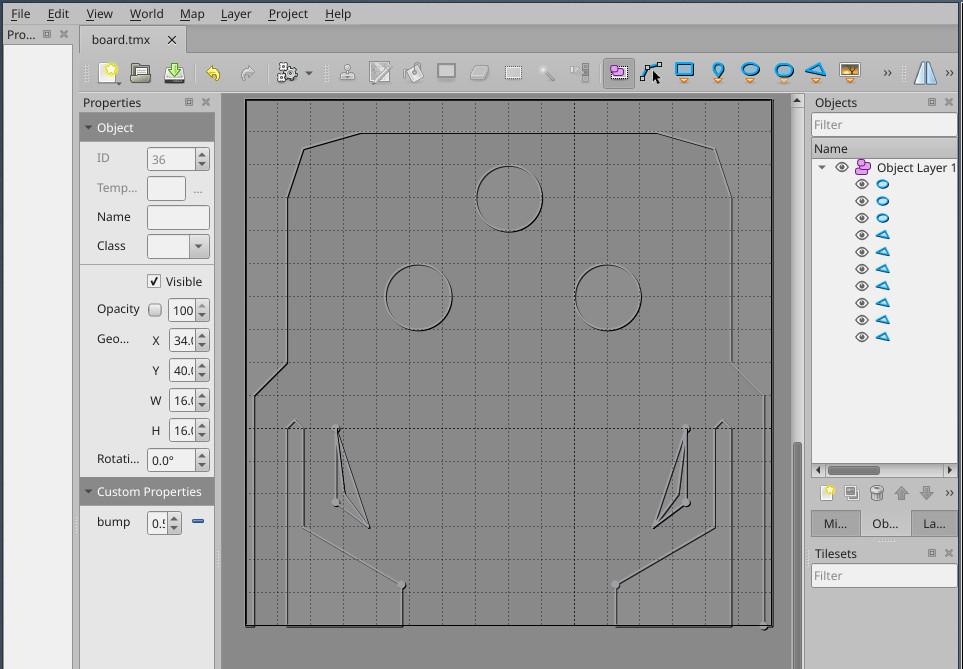The height and width of the screenshot is (669, 963).
Task: Activate the Insert Polygon tool
Action: [816, 73]
